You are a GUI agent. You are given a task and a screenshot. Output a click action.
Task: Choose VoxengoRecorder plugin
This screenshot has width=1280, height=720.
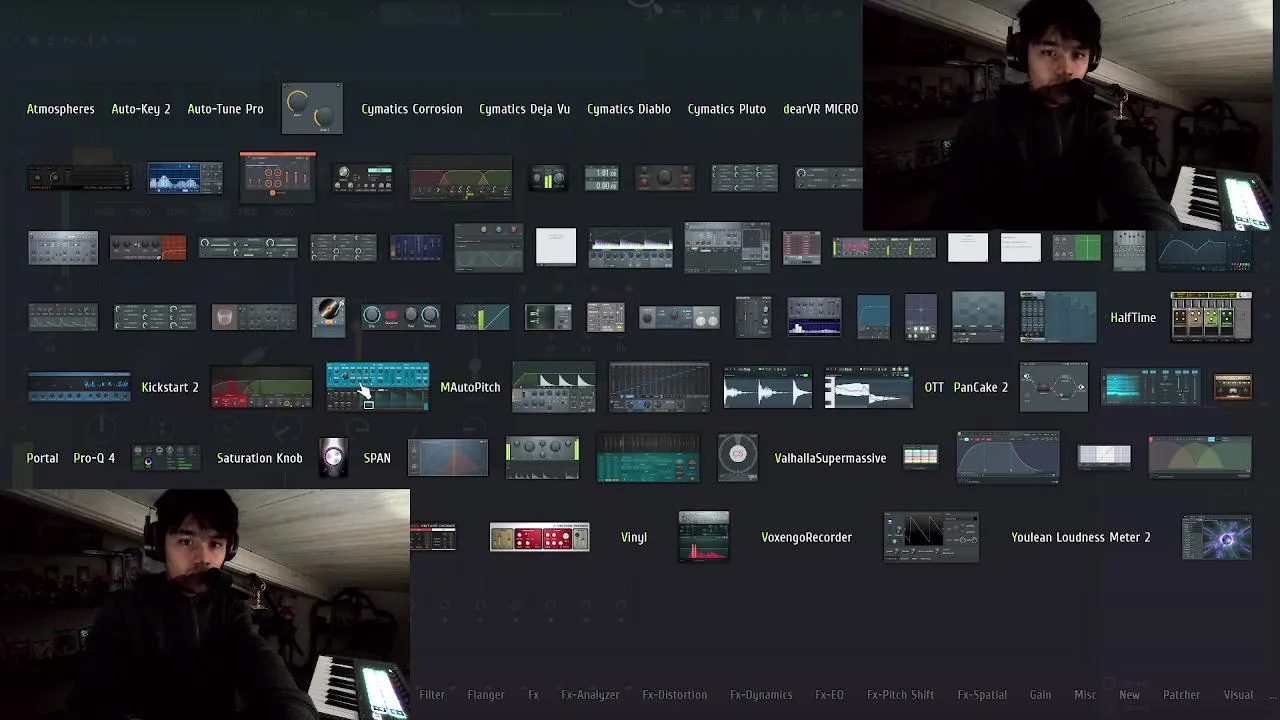coord(807,537)
